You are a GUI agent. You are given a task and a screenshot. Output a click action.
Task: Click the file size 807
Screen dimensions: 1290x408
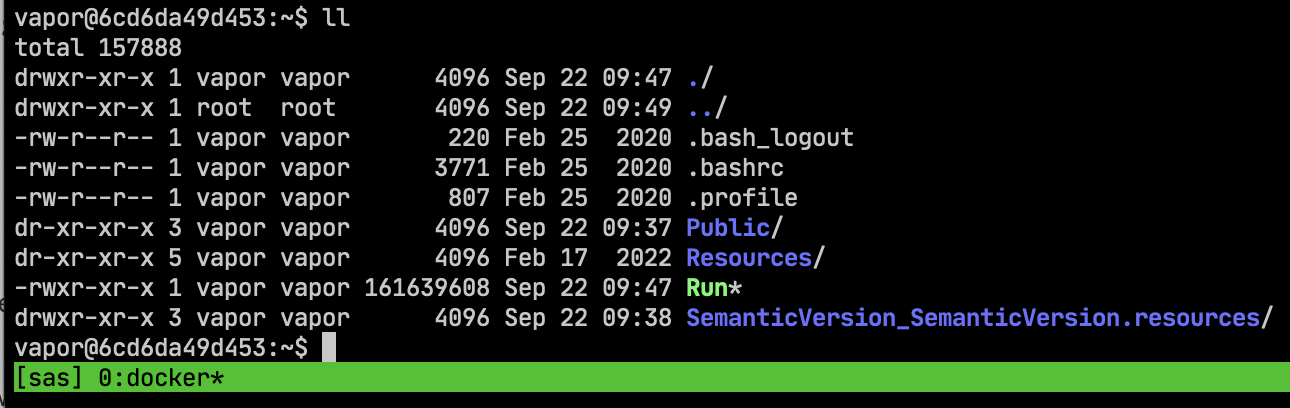coord(469,197)
